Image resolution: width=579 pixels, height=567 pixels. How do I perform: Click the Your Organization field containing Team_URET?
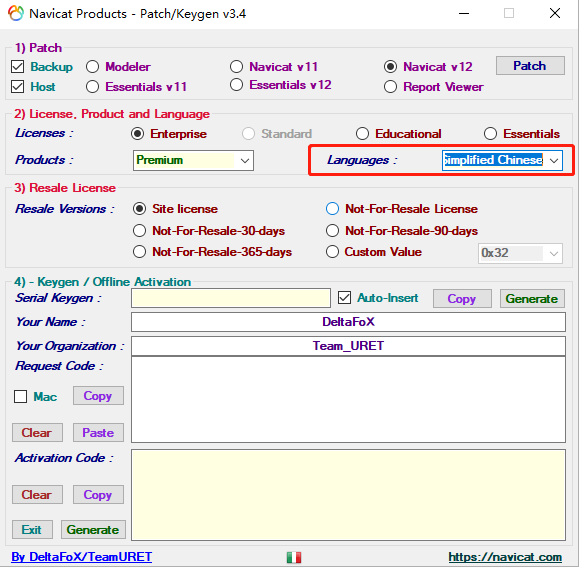pos(348,346)
